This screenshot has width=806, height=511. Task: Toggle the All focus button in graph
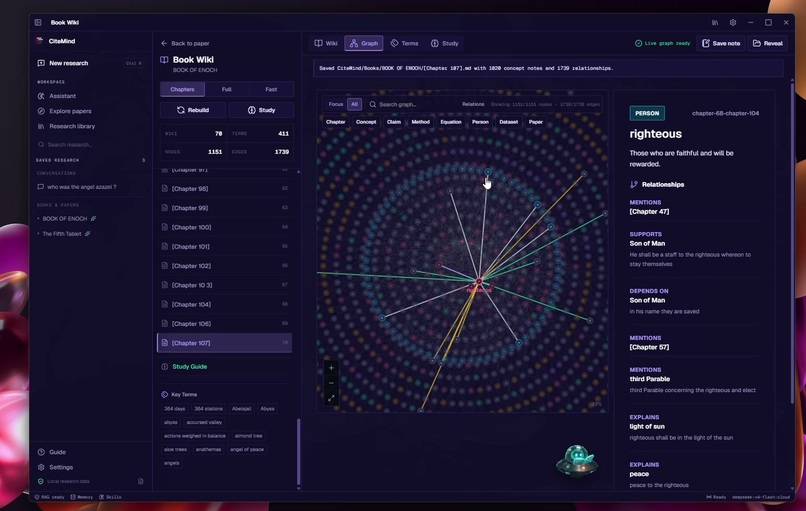(x=354, y=104)
